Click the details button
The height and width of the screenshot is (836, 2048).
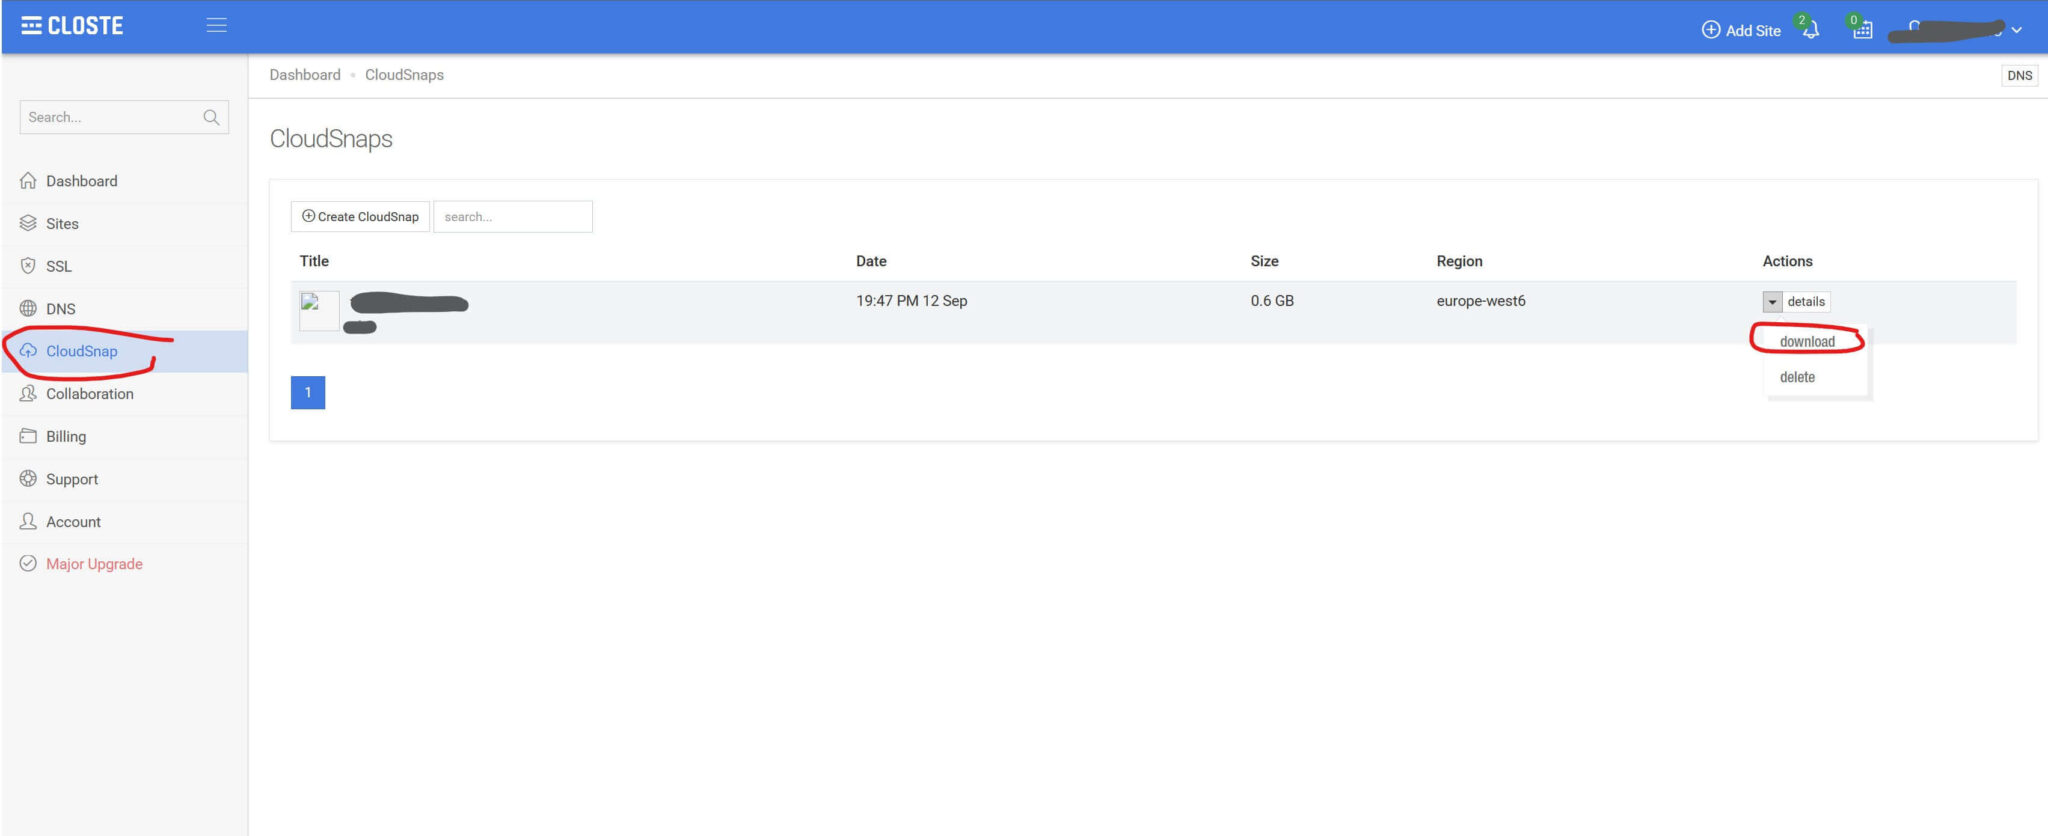click(x=1806, y=302)
